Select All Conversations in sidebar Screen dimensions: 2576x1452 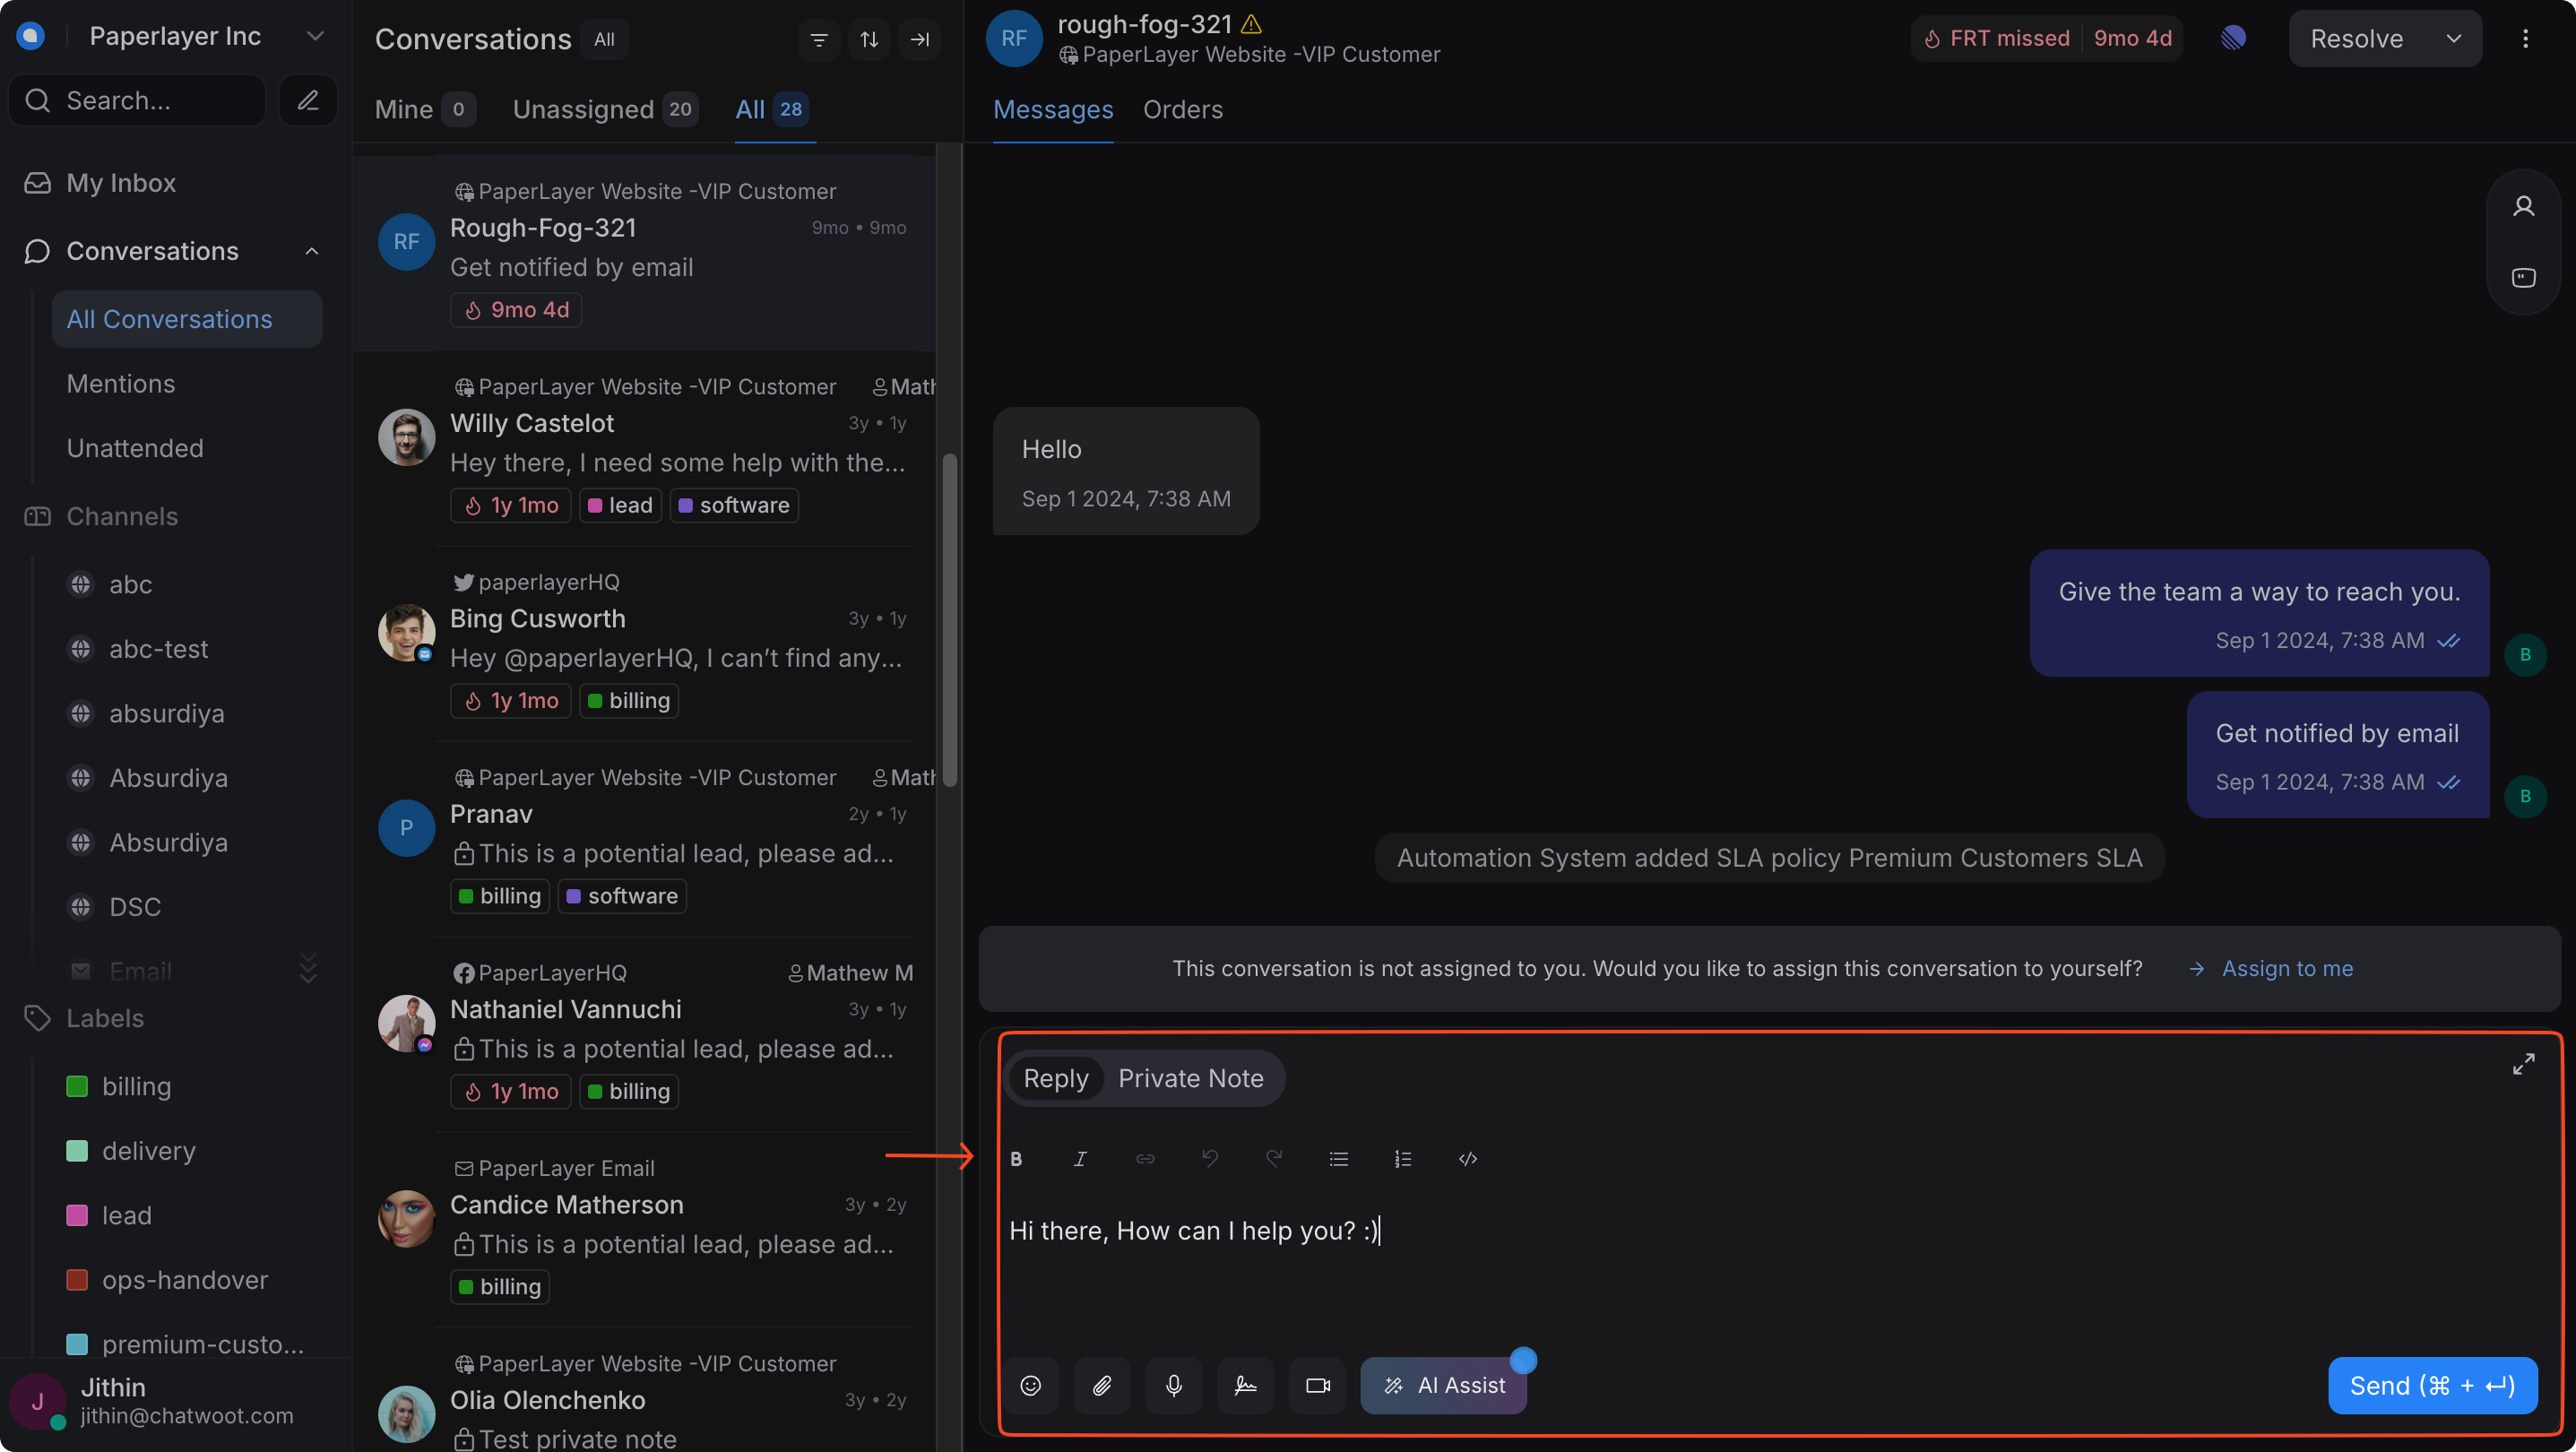click(186, 319)
